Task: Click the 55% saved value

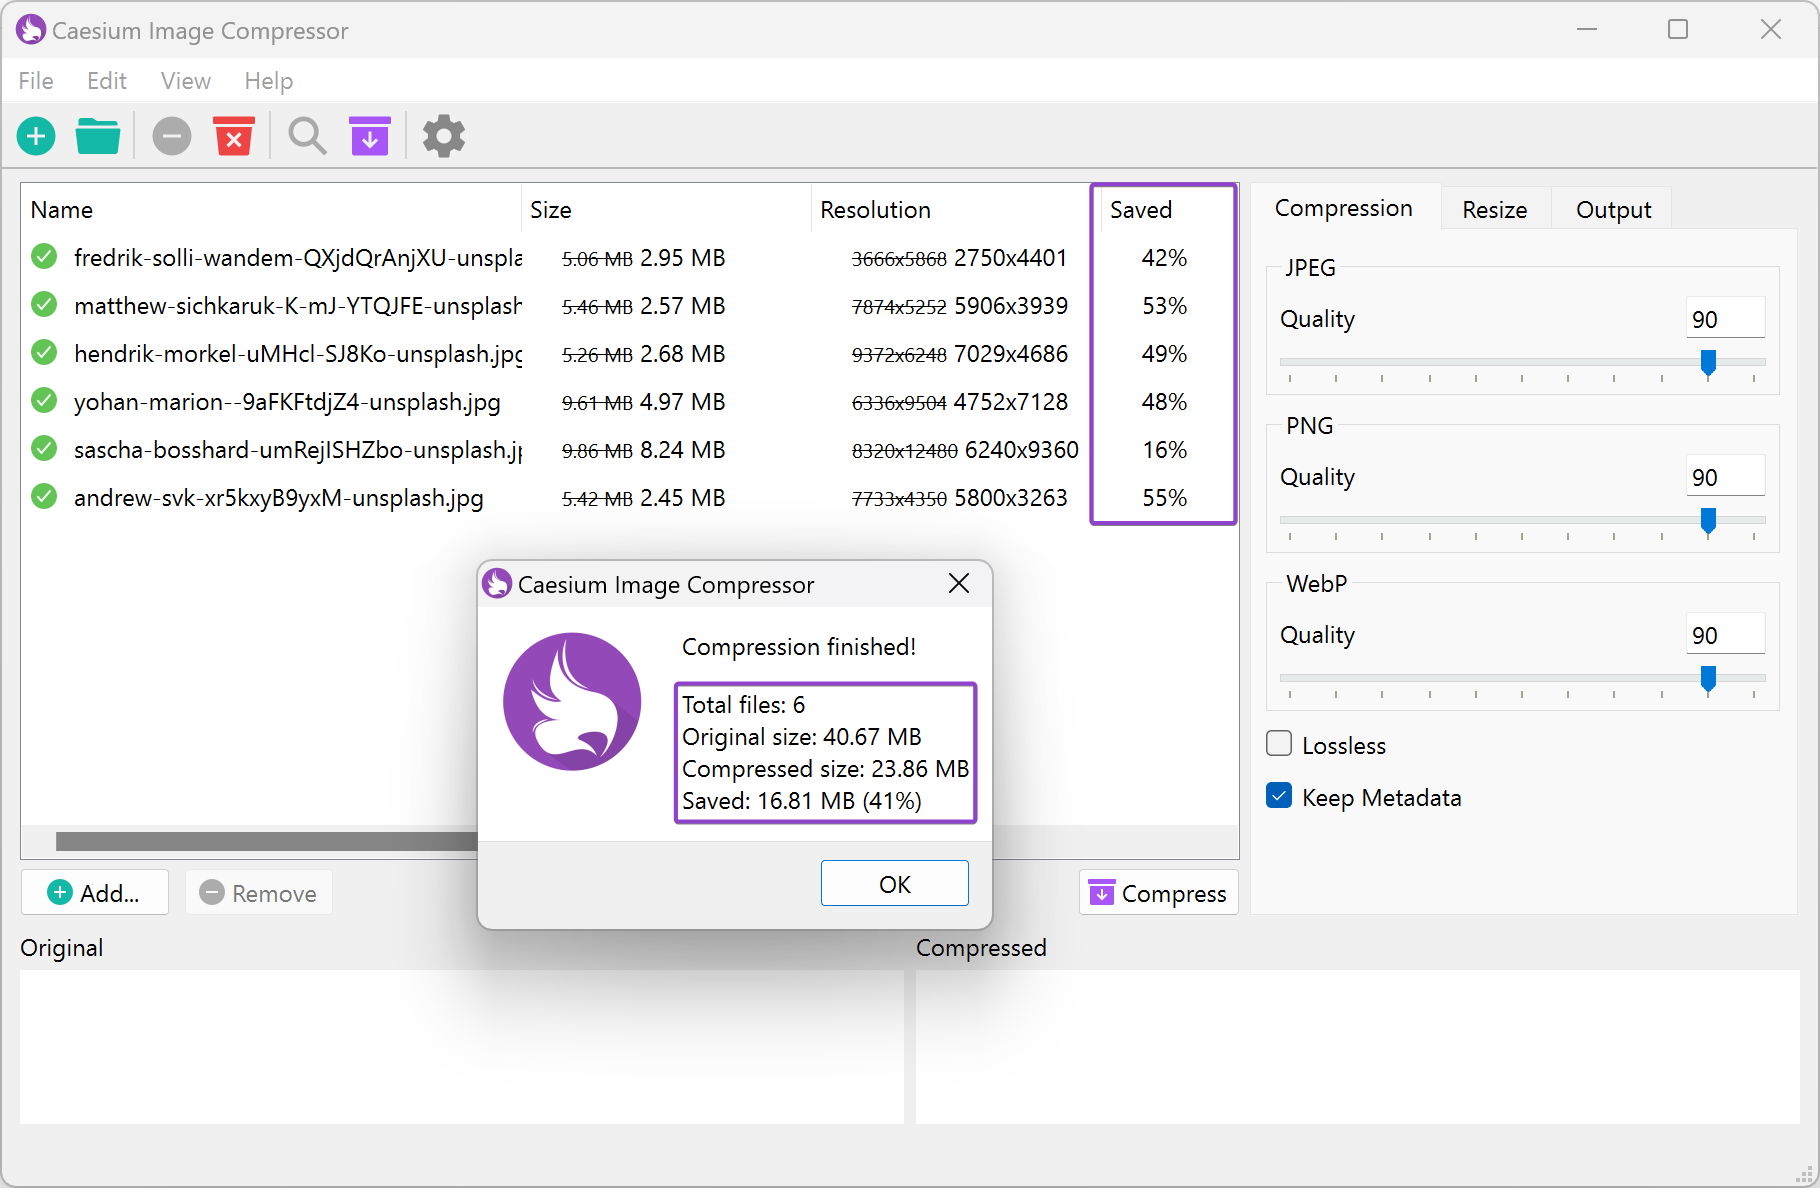Action: [1165, 498]
